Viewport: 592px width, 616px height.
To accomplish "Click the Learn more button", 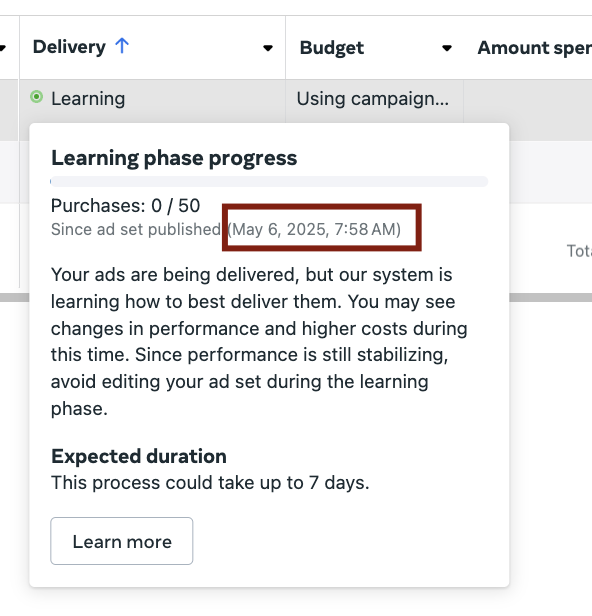I will [x=122, y=541].
